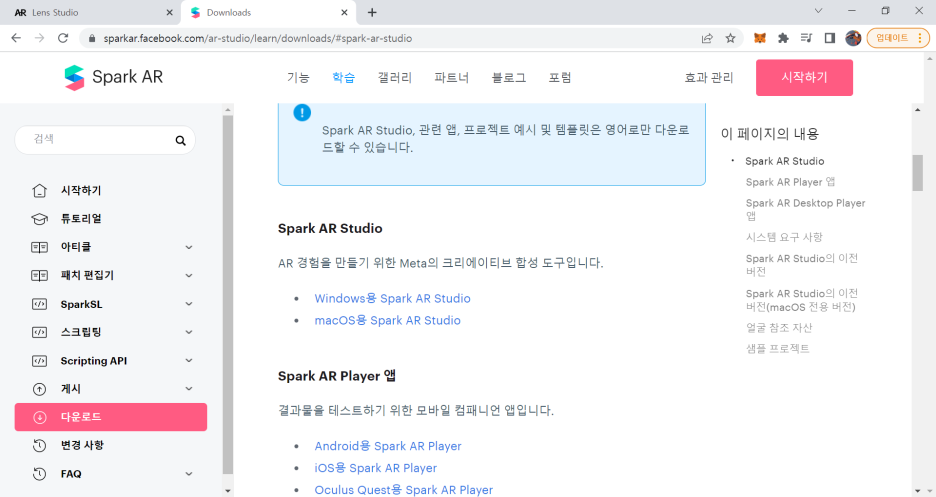The image size is (936, 497).
Task: Open the 갤러리 nav menu
Action: click(395, 78)
